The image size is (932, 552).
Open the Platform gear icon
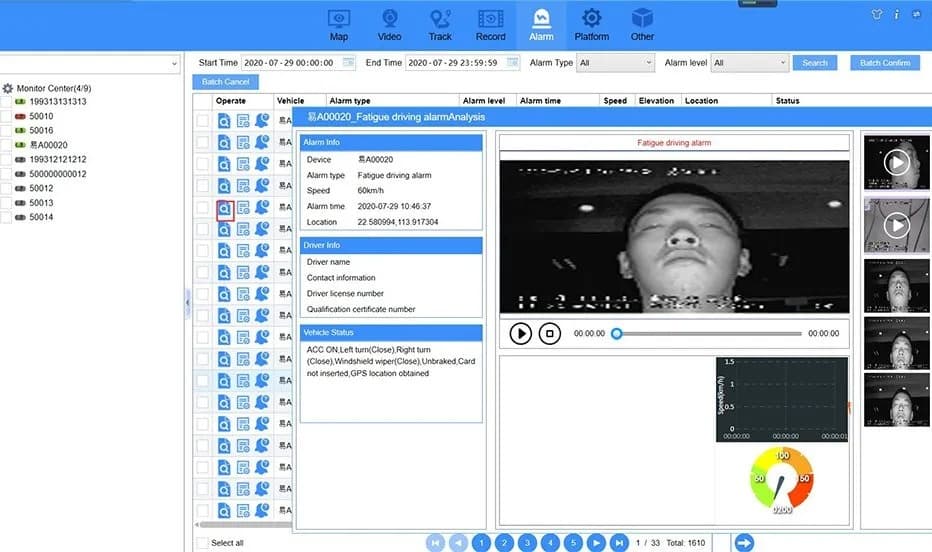click(591, 18)
